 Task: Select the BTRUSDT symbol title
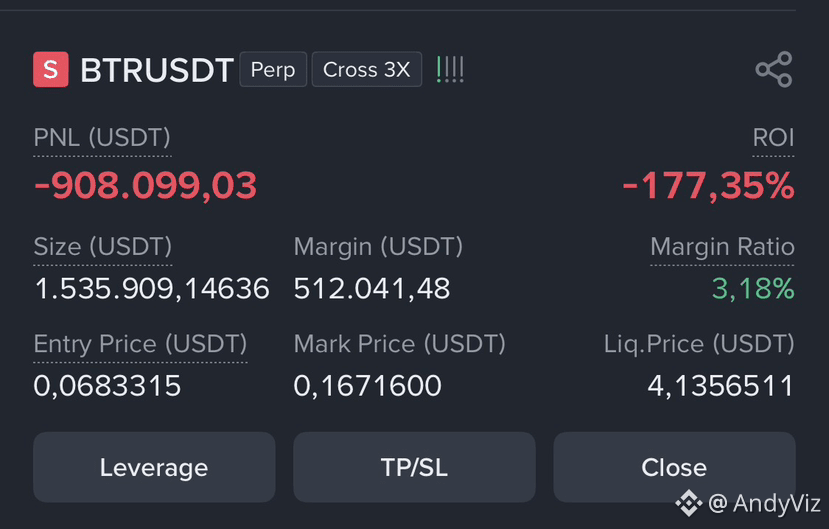tap(156, 70)
